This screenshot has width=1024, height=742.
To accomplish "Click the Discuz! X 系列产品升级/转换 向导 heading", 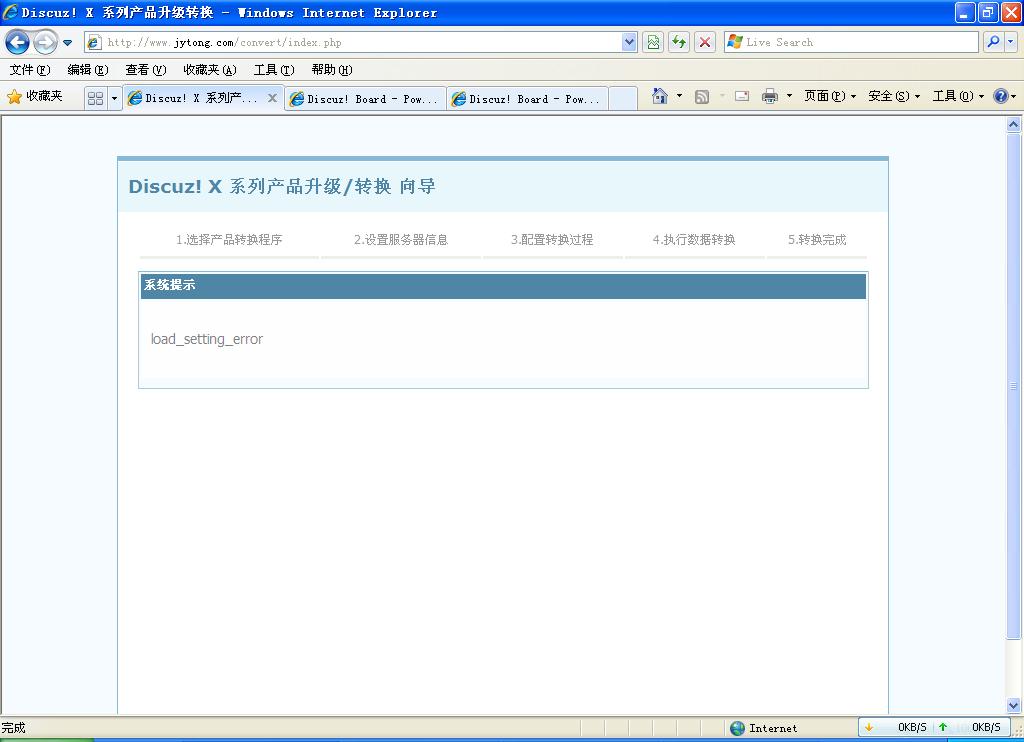I will pos(282,186).
